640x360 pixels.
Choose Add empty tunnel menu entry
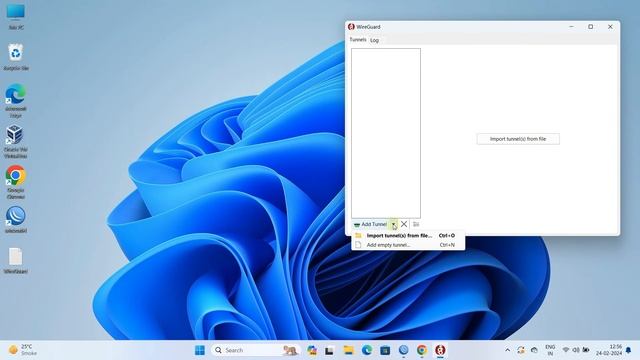point(408,245)
